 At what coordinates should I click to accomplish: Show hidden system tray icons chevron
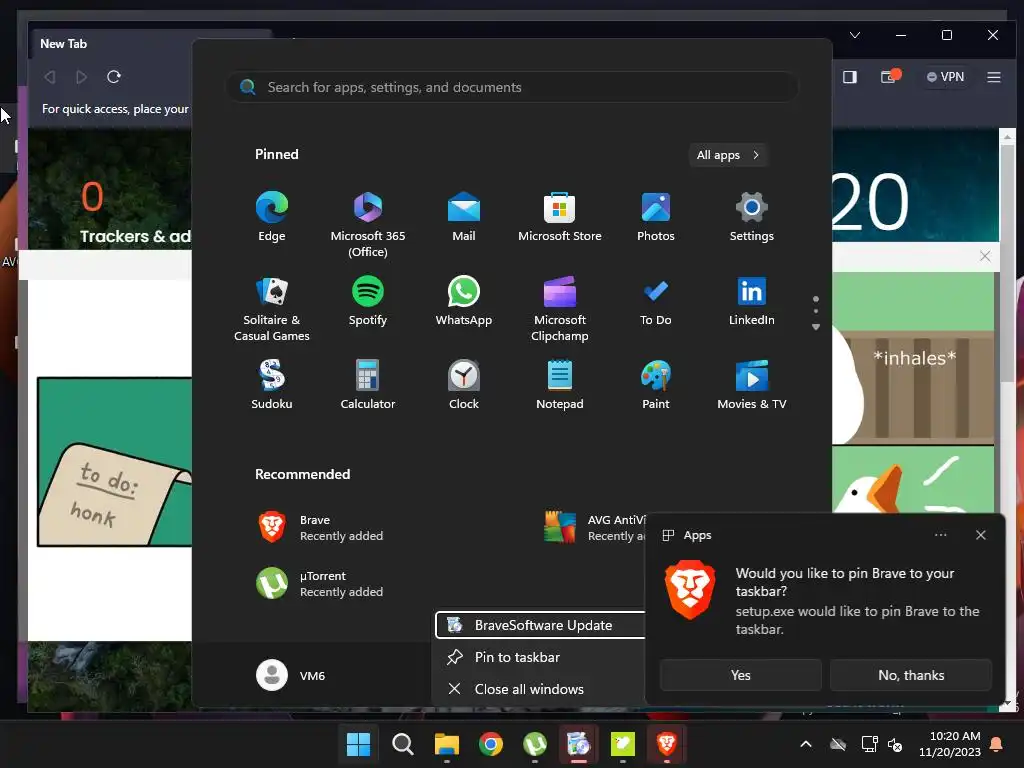click(806, 744)
